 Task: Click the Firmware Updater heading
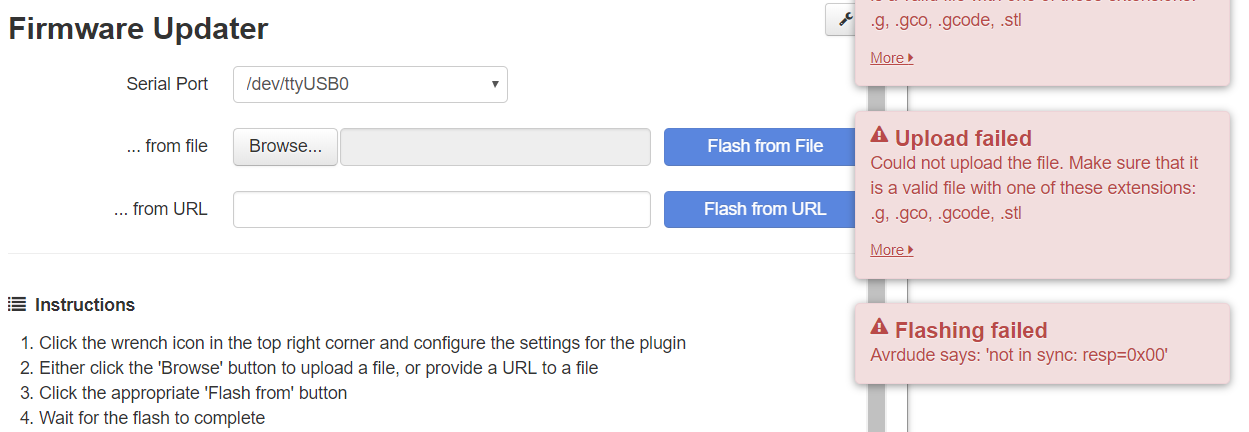coord(138,29)
